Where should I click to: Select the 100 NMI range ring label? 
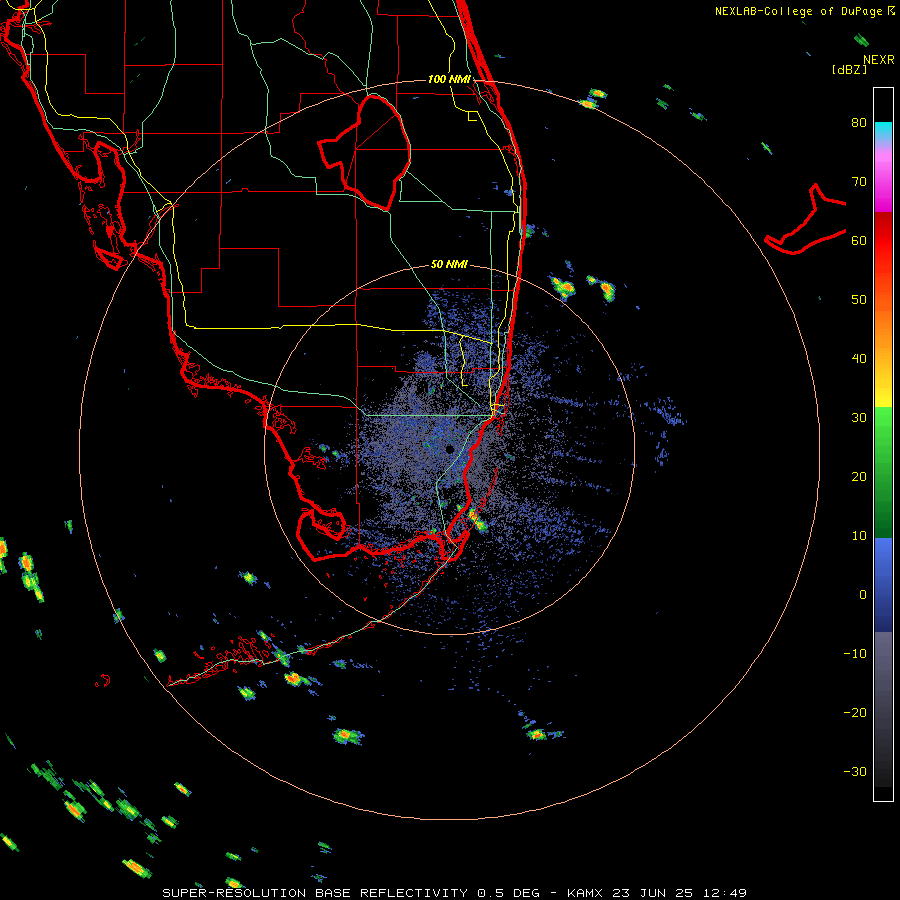tap(449, 79)
